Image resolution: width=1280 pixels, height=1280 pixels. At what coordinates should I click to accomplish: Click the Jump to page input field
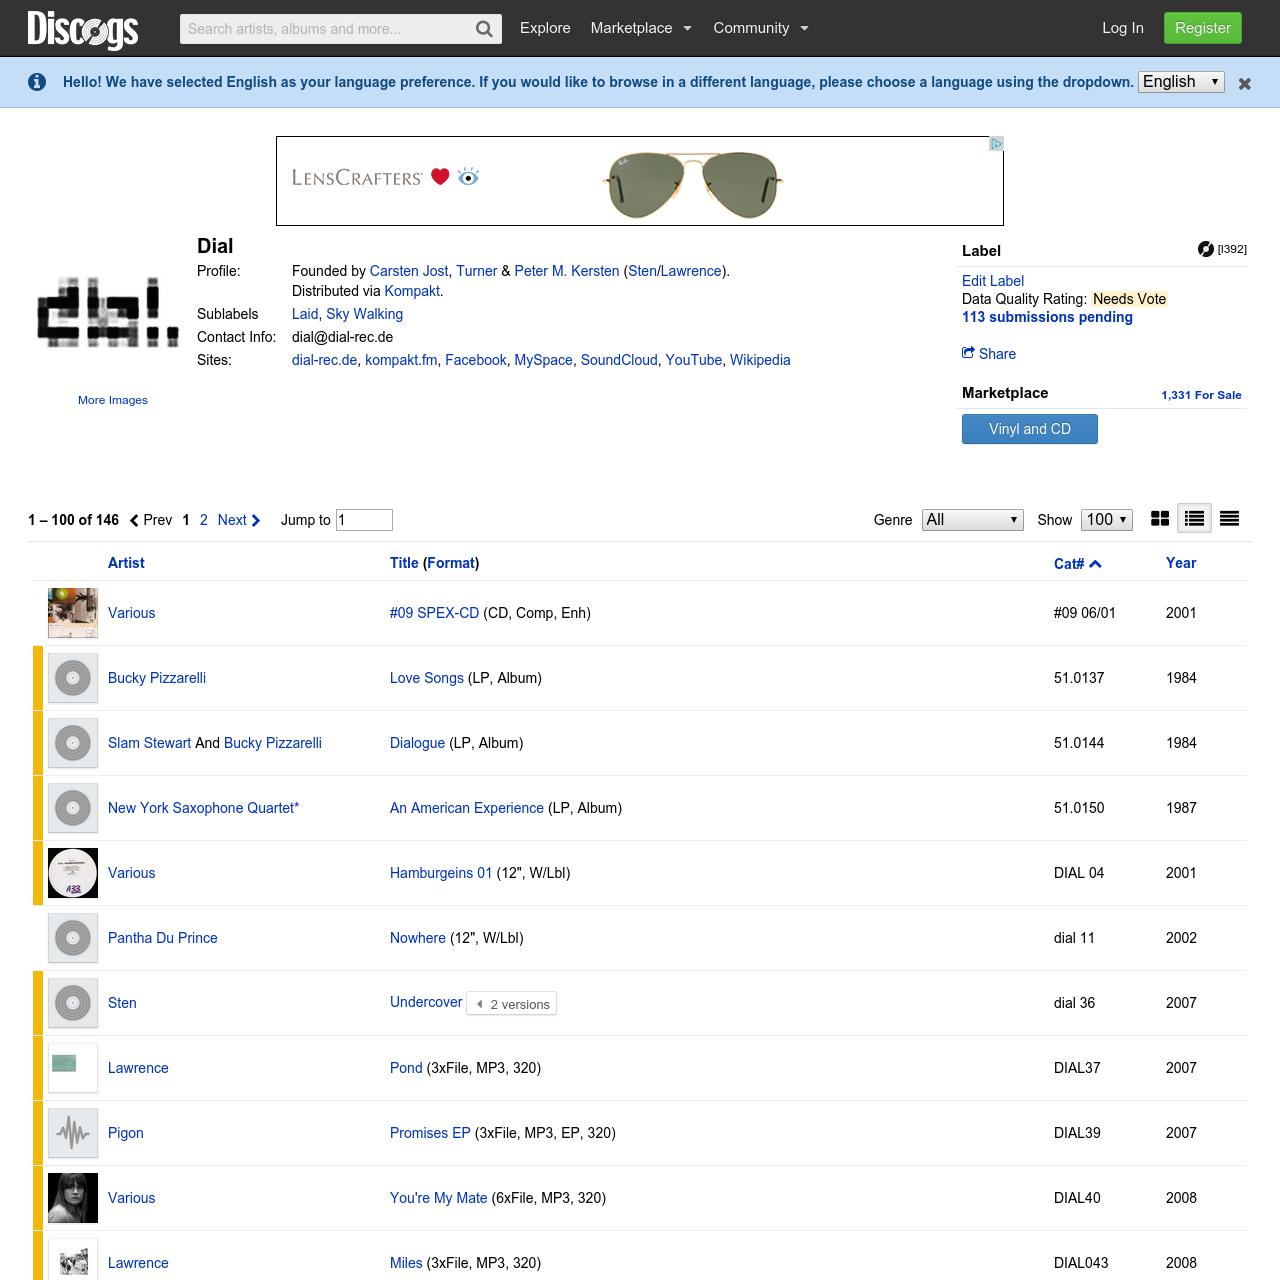(x=364, y=520)
